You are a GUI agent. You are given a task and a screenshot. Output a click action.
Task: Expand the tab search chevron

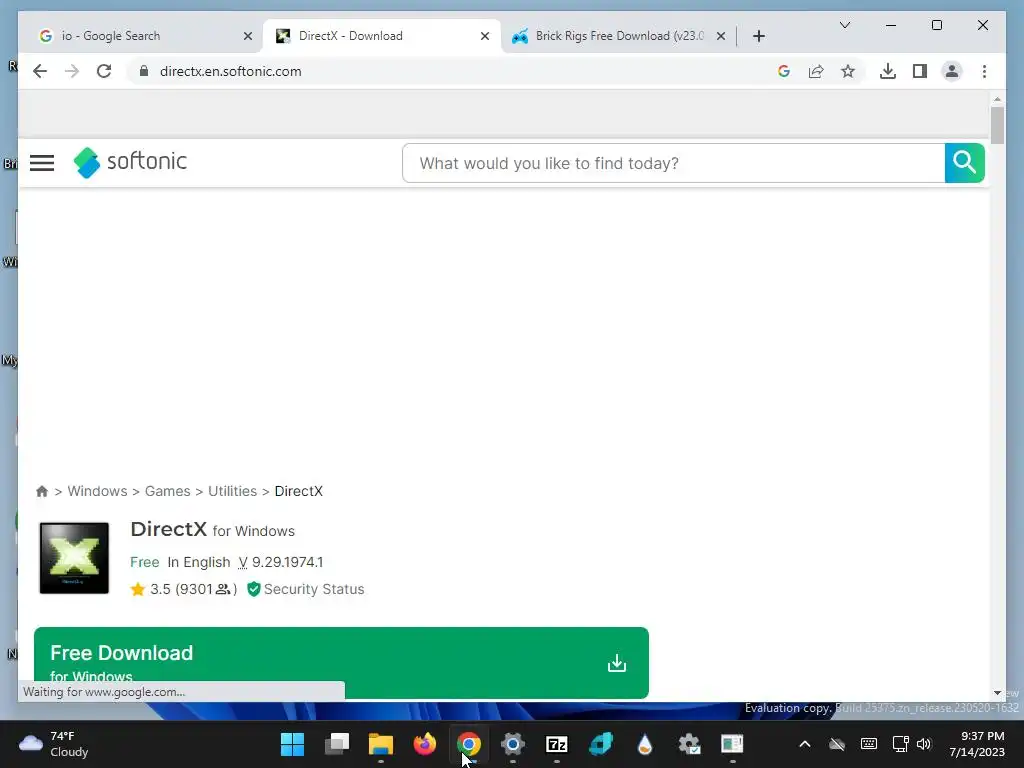pos(844,25)
